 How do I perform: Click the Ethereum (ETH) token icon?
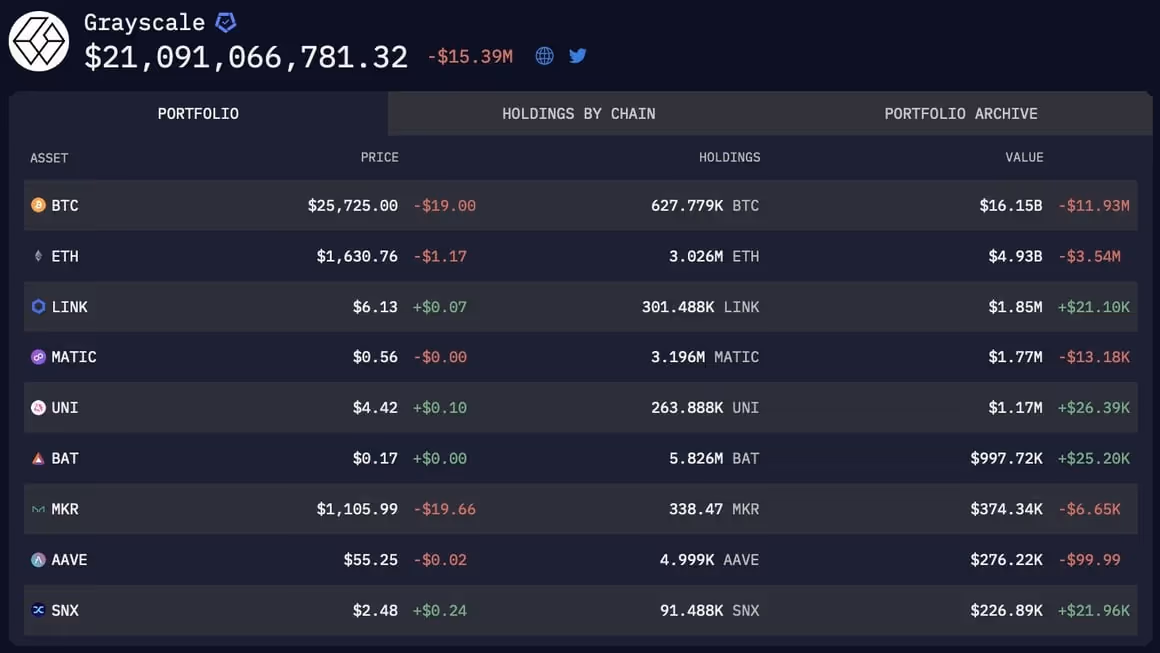(37, 255)
